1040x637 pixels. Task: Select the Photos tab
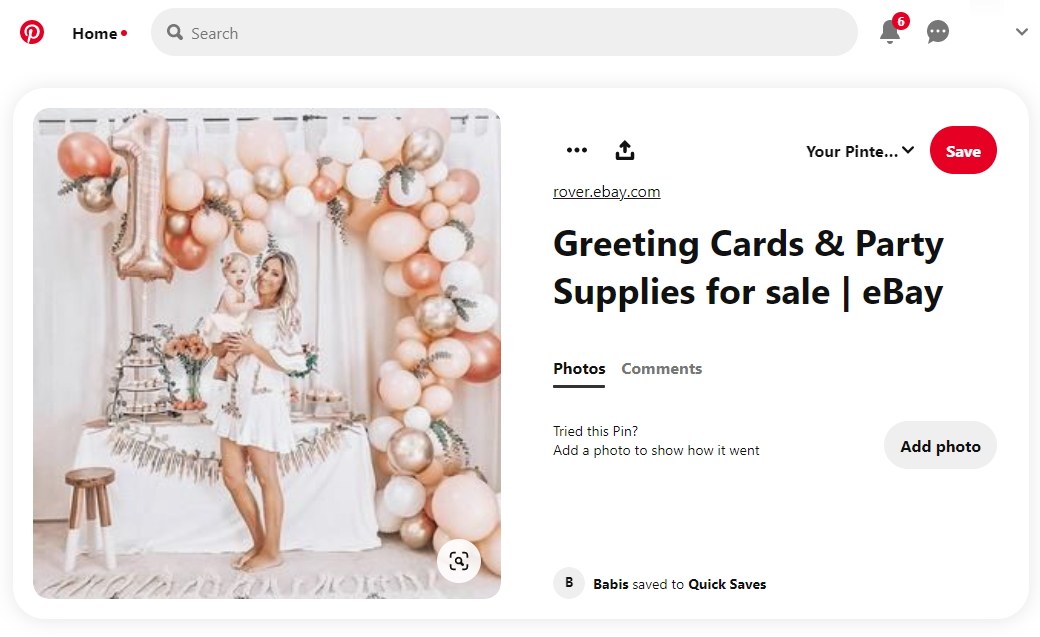tap(579, 368)
